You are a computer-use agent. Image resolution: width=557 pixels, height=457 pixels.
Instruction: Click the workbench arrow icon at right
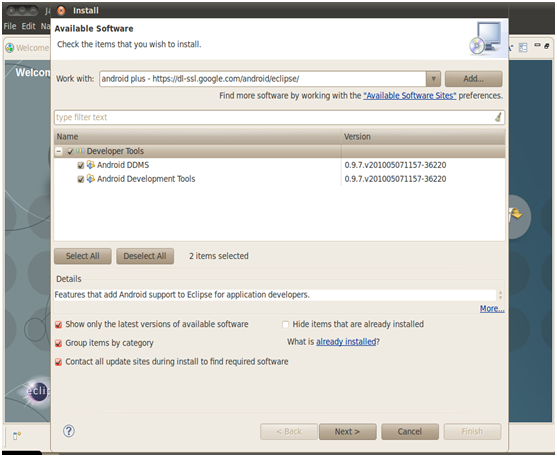[x=515, y=214]
